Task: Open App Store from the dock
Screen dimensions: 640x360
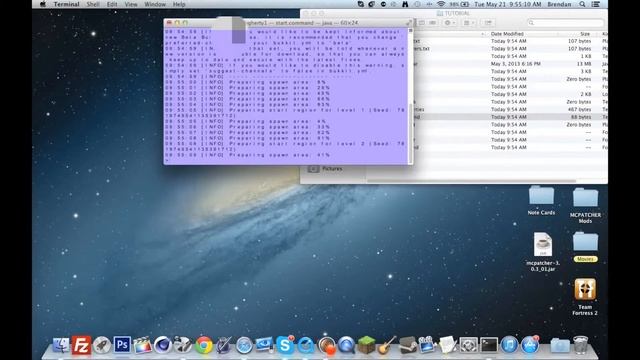Action: [530, 345]
